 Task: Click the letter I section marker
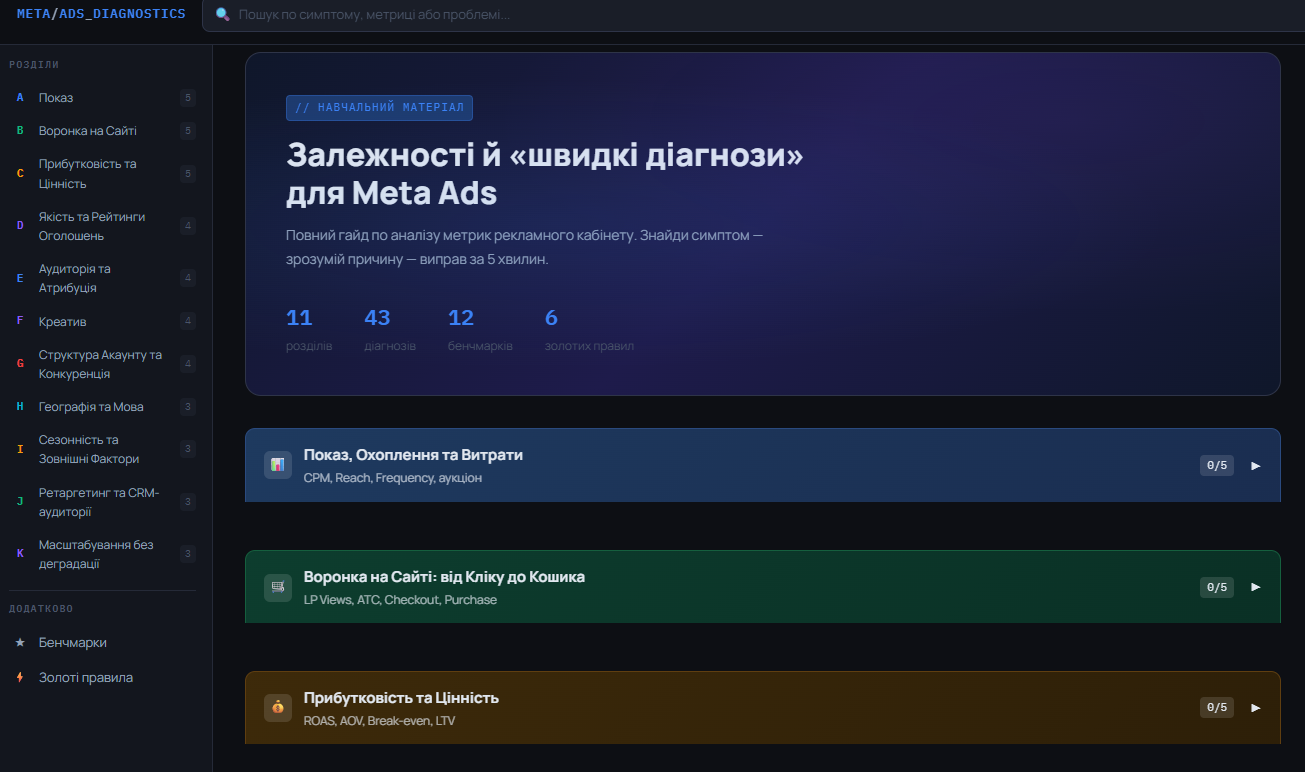click(x=20, y=449)
